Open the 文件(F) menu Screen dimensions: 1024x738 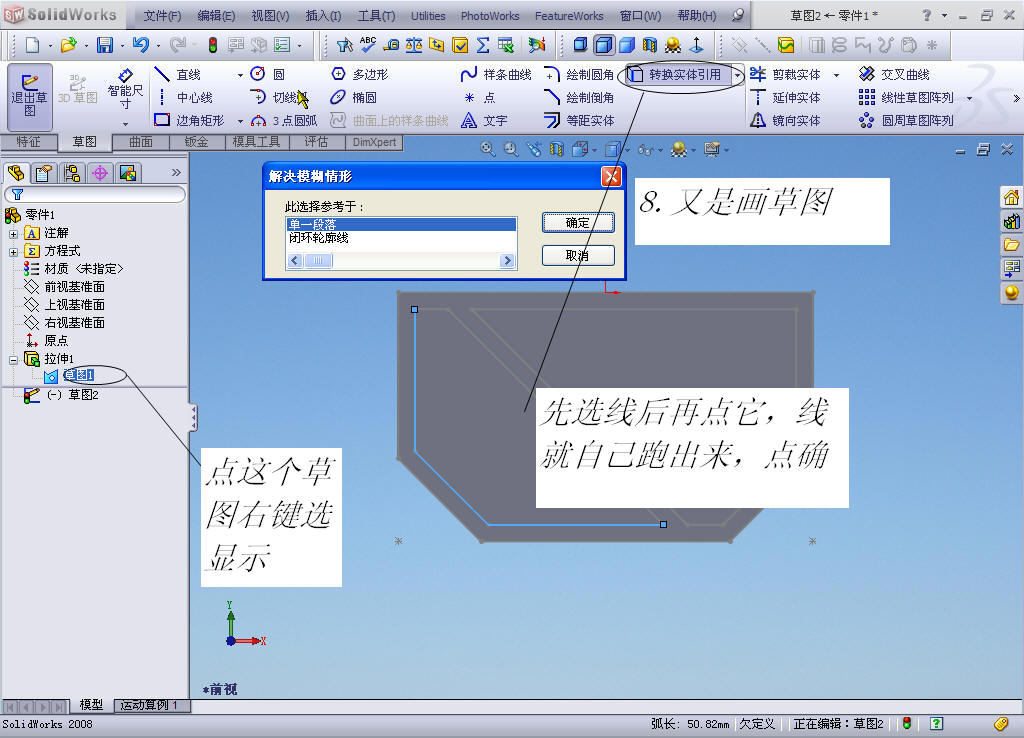[162, 16]
